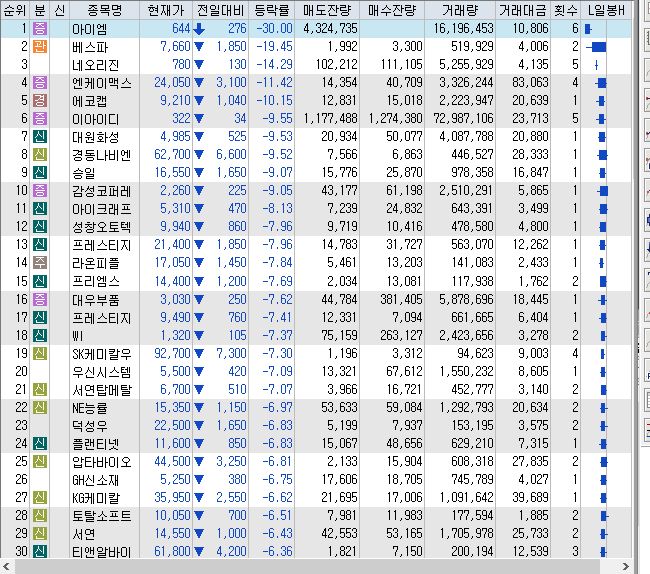This screenshot has height=574, width=650.
Task: Select the stock name 에코캡
Action: tap(90, 101)
